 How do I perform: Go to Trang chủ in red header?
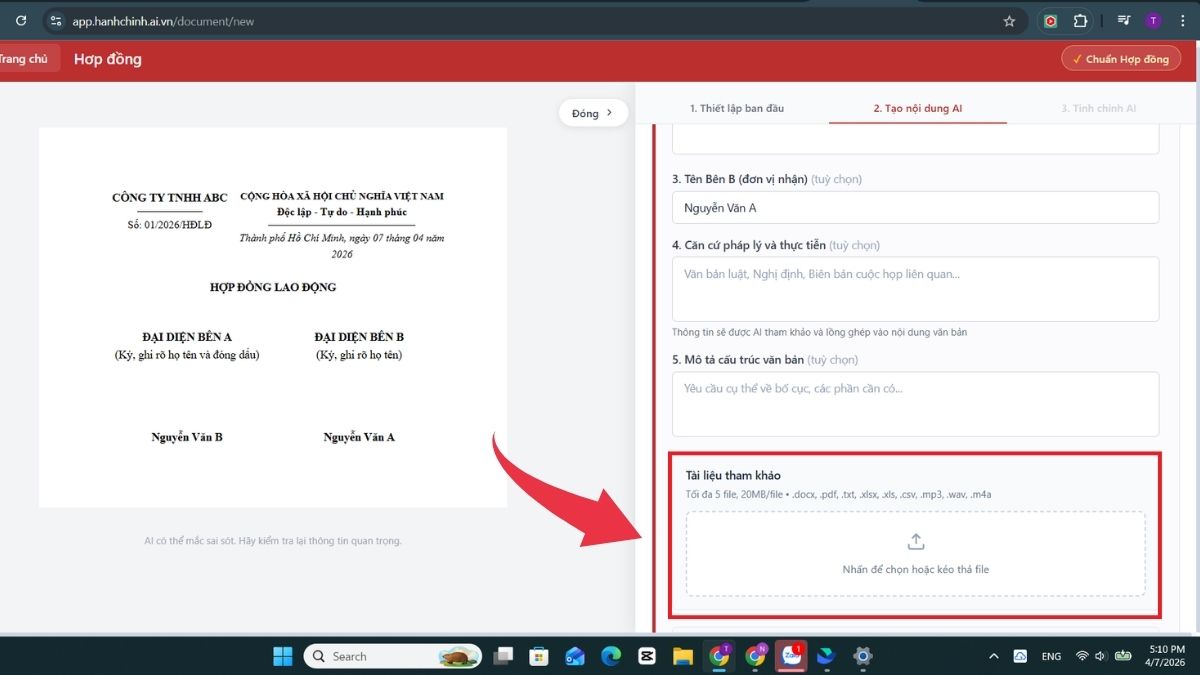(25, 59)
